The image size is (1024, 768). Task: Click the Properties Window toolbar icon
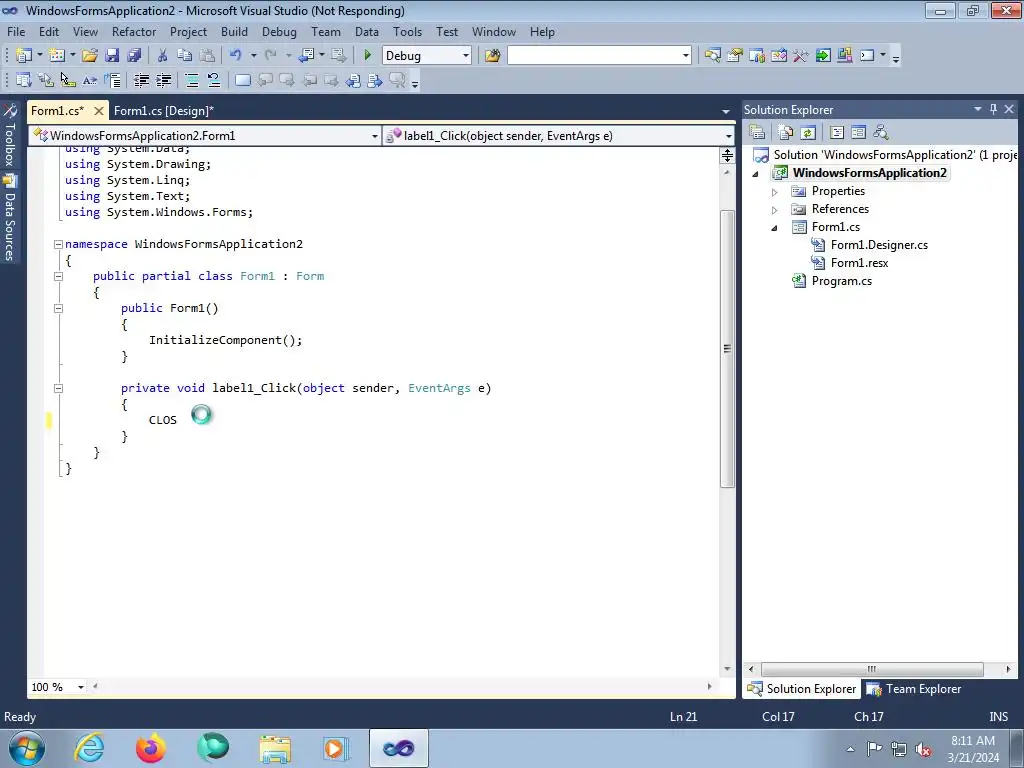pos(735,56)
